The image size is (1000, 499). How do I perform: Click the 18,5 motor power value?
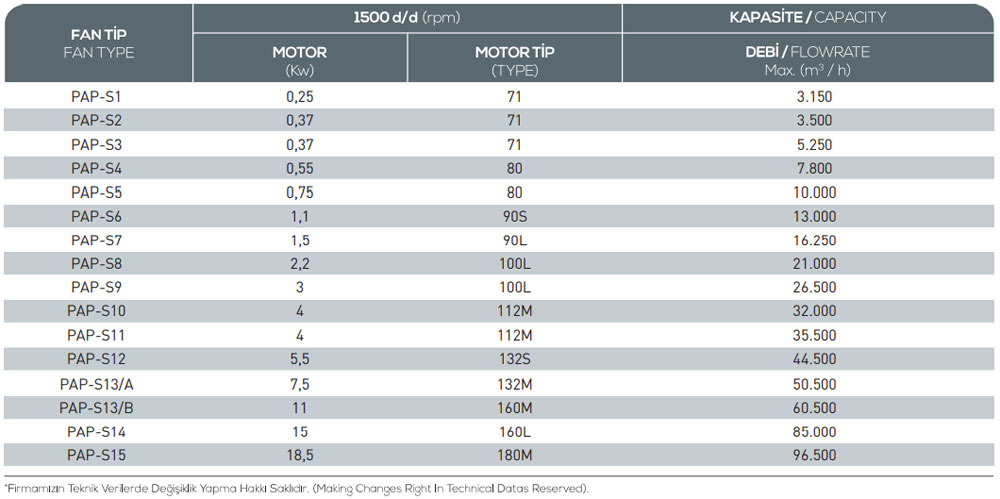tap(300, 455)
